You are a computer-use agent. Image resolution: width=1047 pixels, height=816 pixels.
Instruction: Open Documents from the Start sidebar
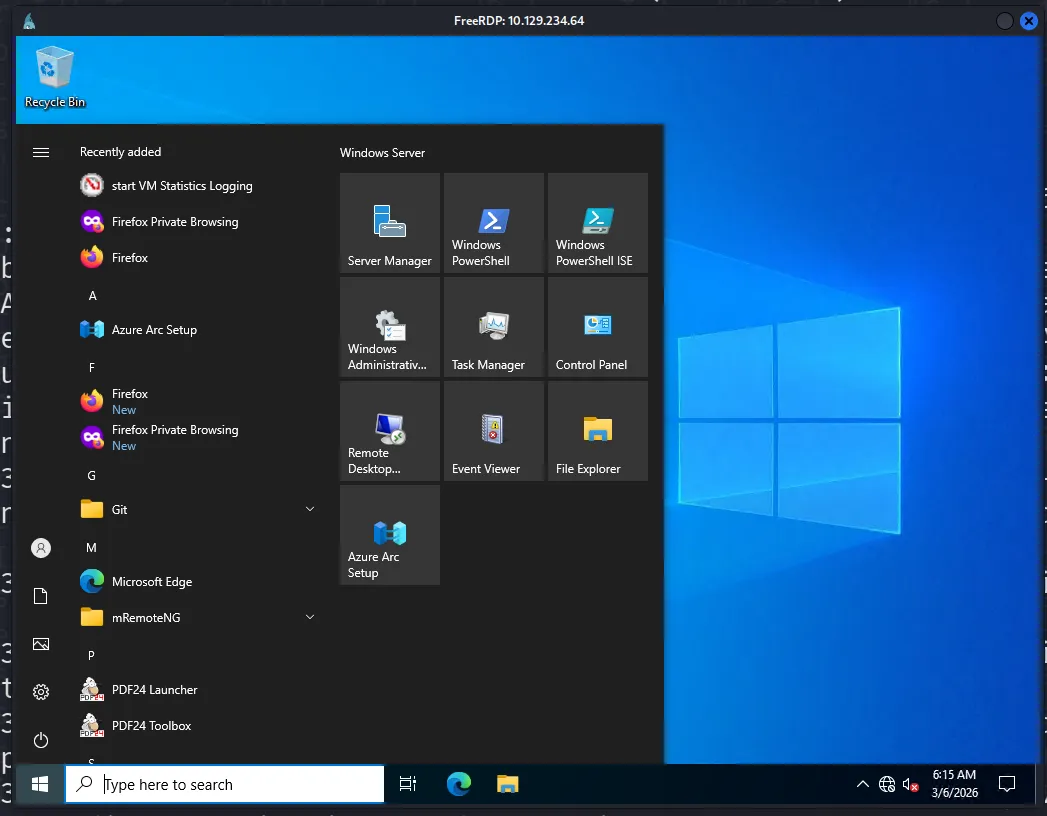[x=41, y=596]
